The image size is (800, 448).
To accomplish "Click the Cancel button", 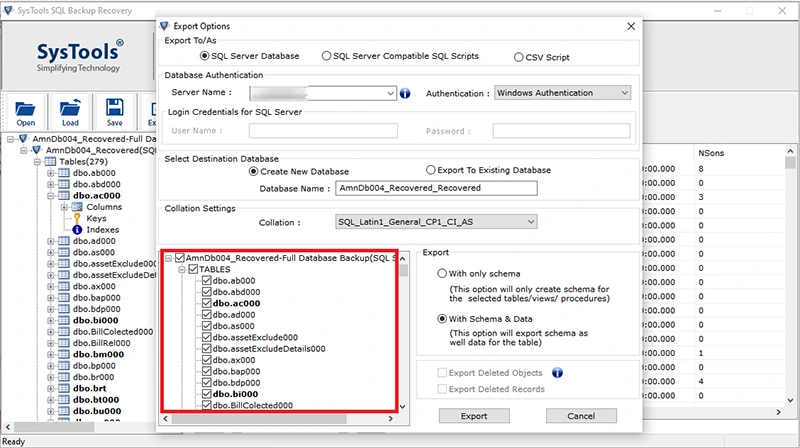I will click(x=581, y=416).
